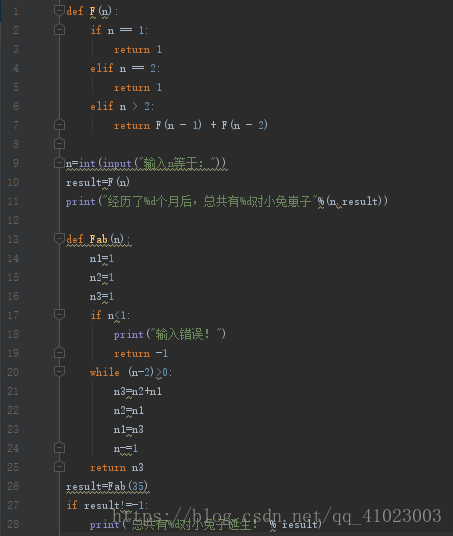Click the 'input' call on line 9

click(117, 163)
